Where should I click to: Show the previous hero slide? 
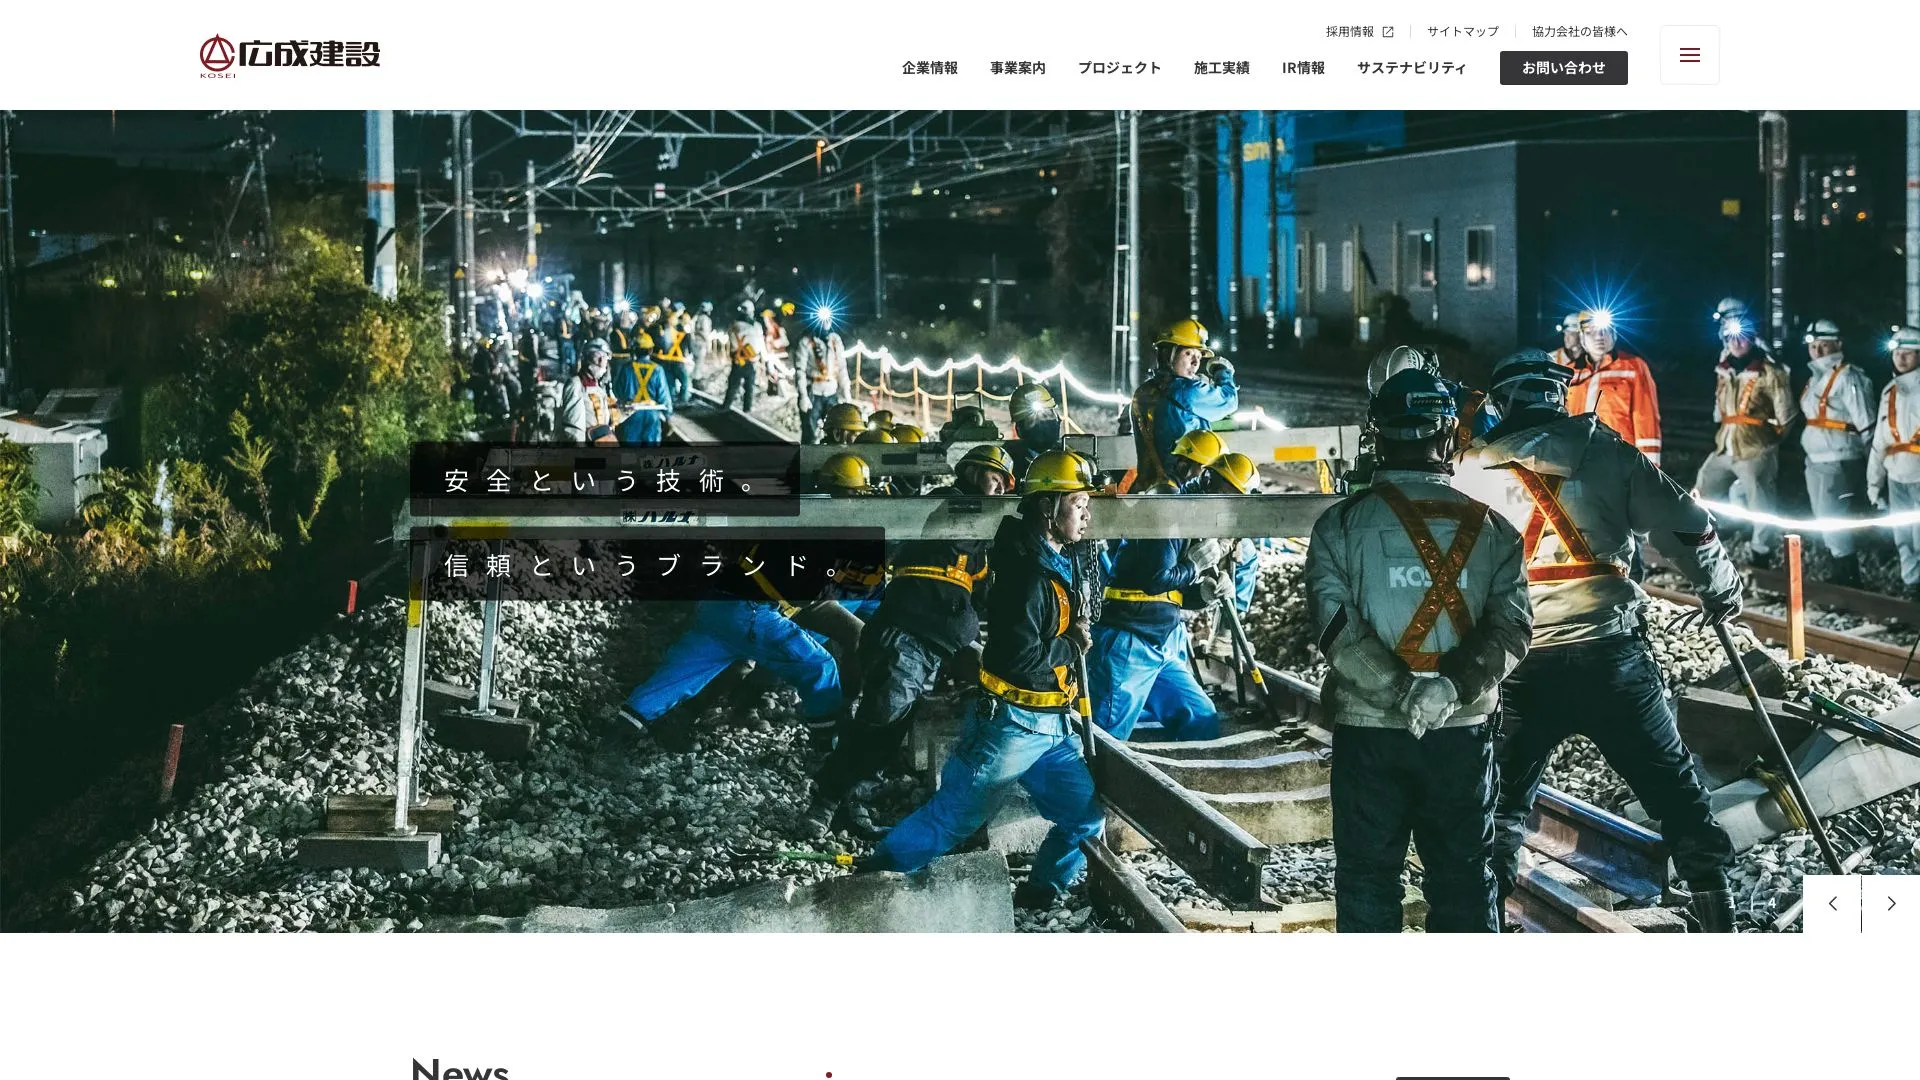tap(1832, 904)
